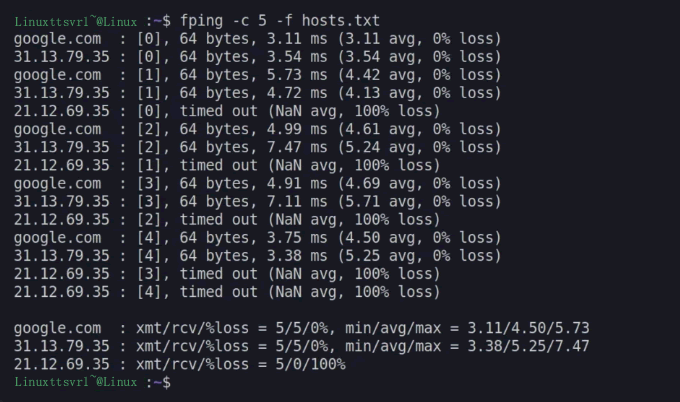Select the google.com [1] 5.73 ms result

click(x=257, y=74)
